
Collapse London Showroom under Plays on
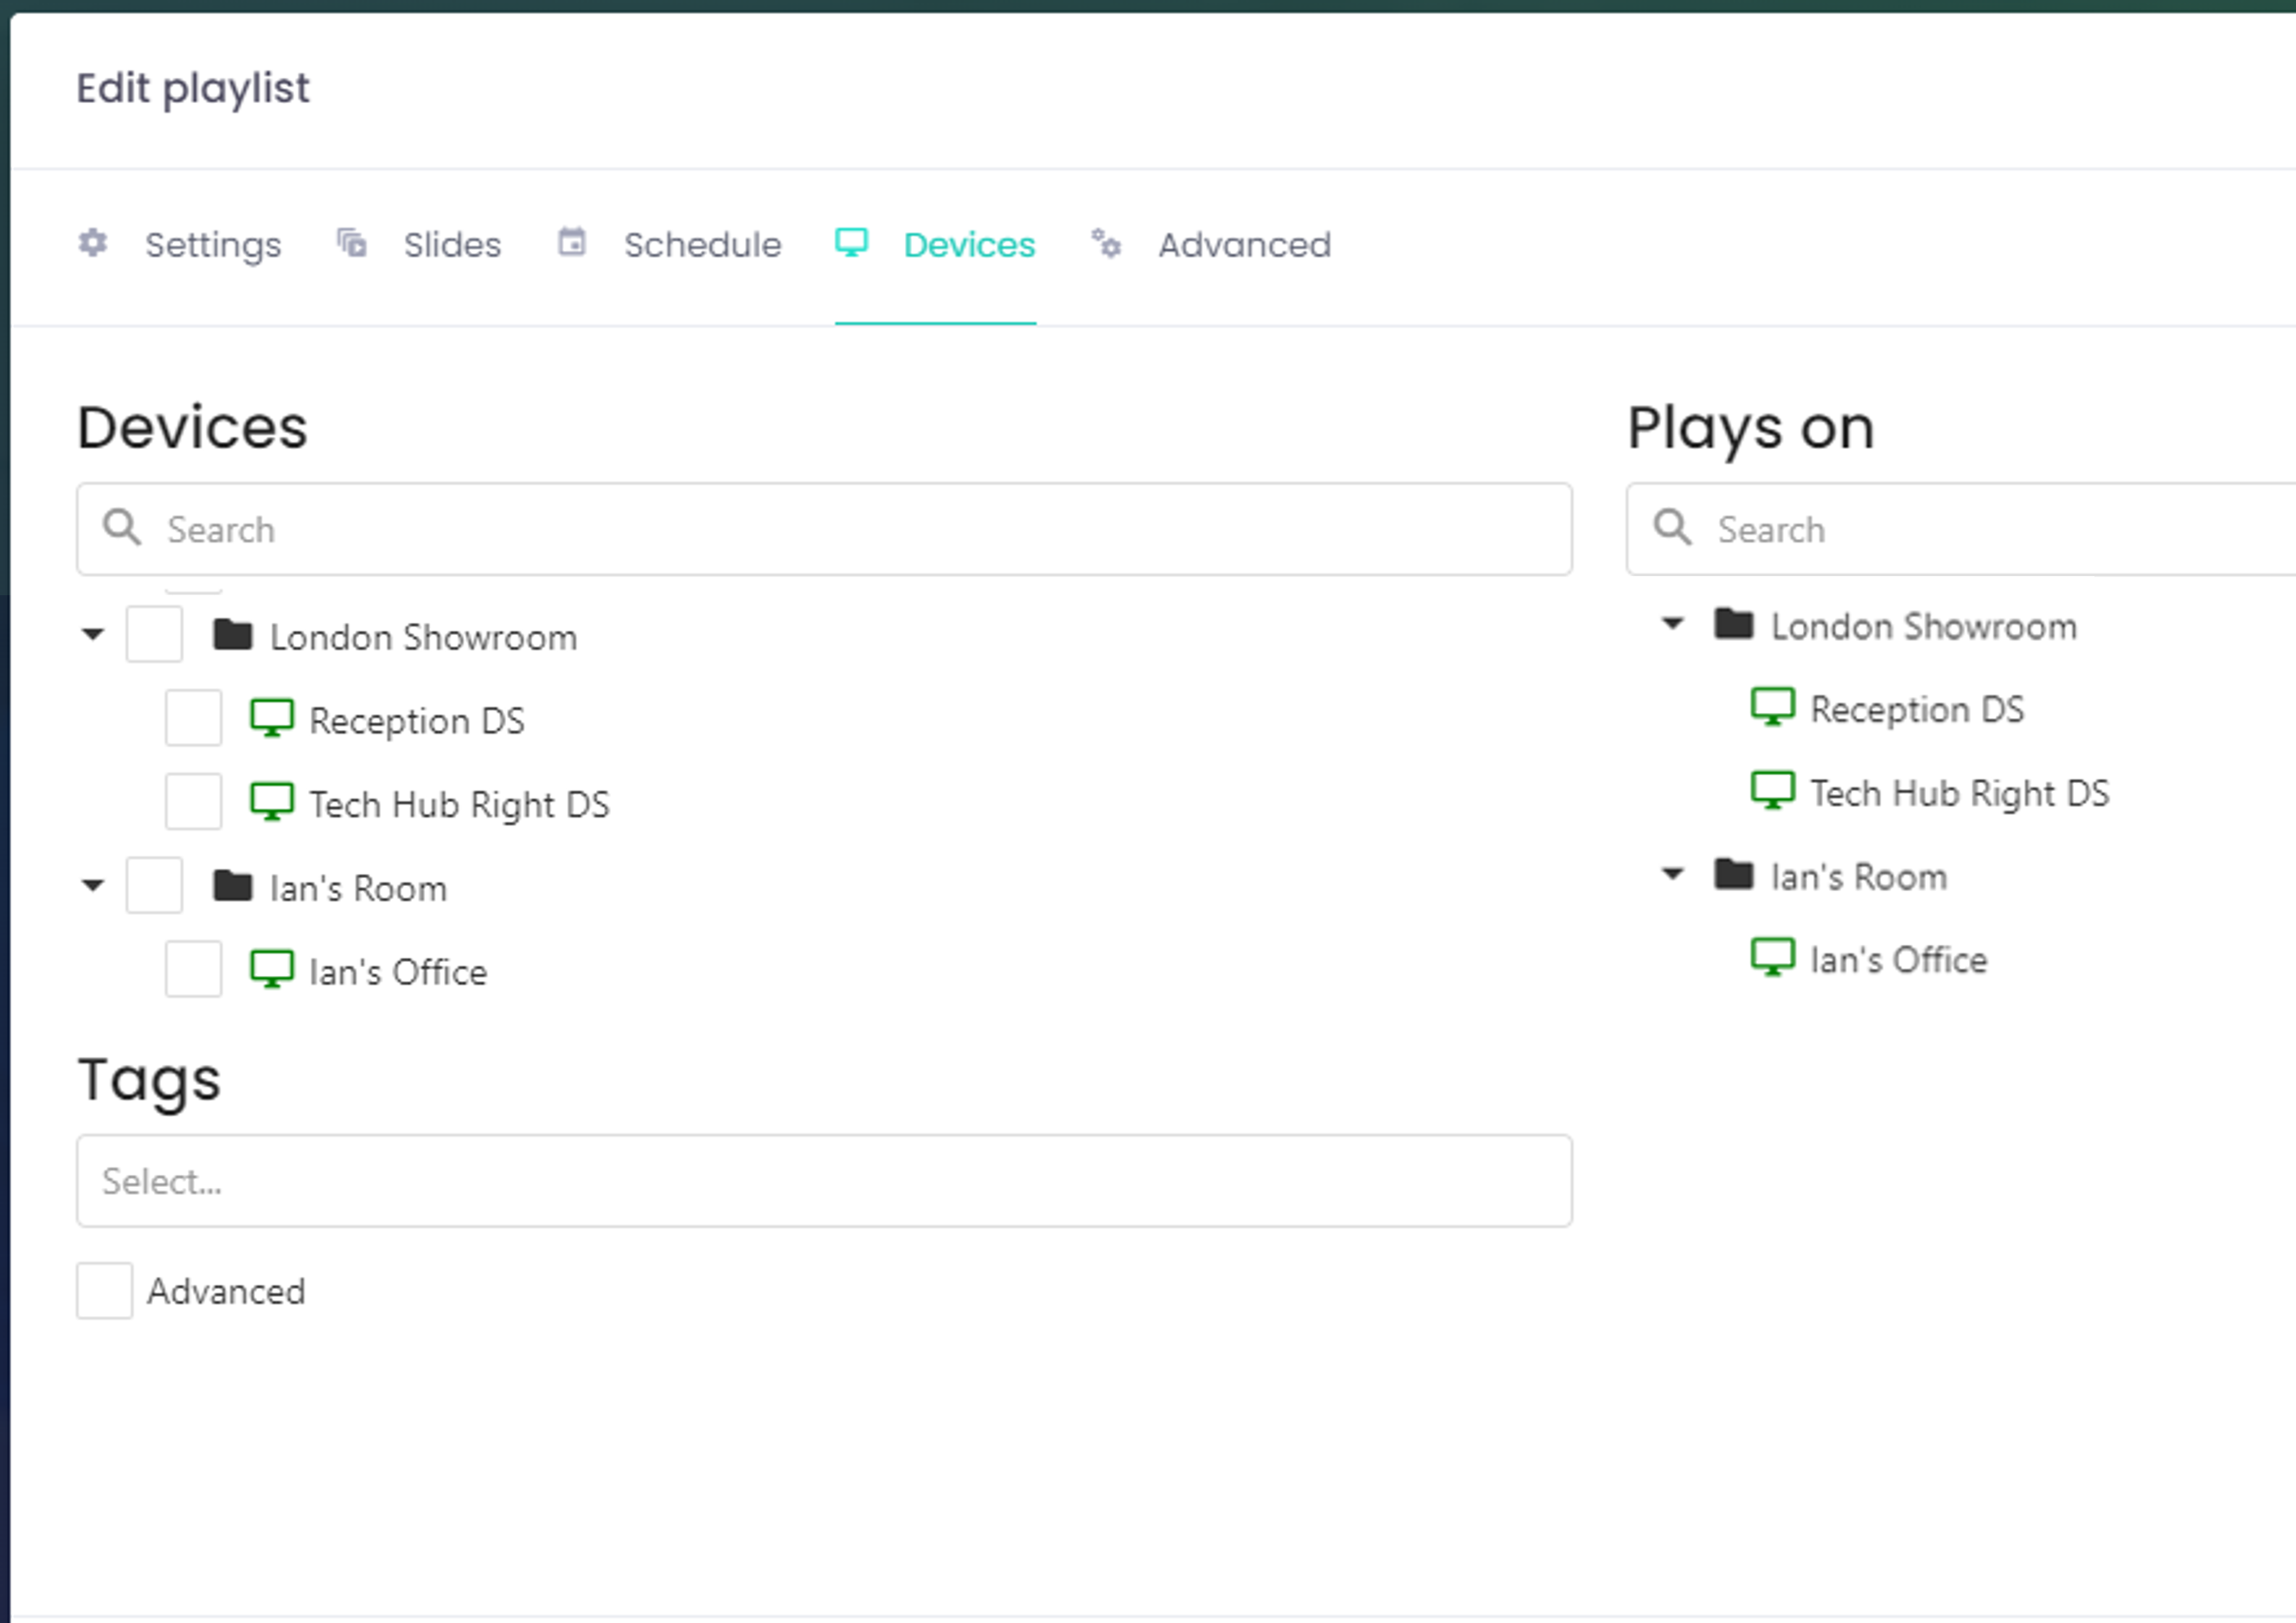coord(1673,623)
